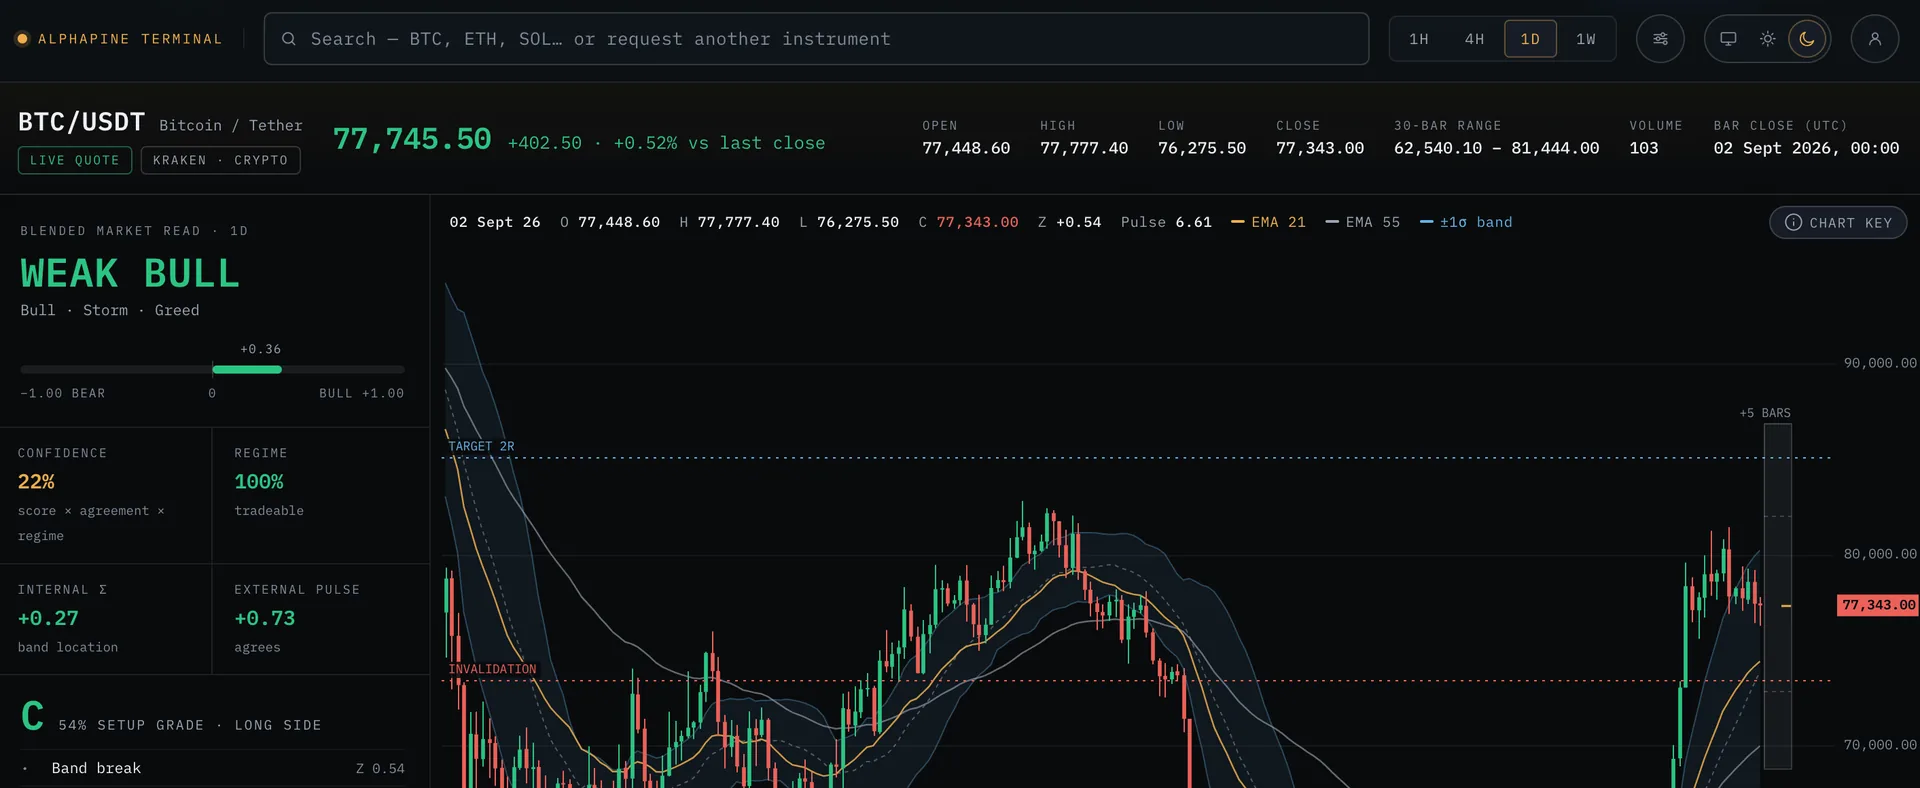1920x788 pixels.
Task: Click the 90,000.00 axis label
Action: (1880, 363)
